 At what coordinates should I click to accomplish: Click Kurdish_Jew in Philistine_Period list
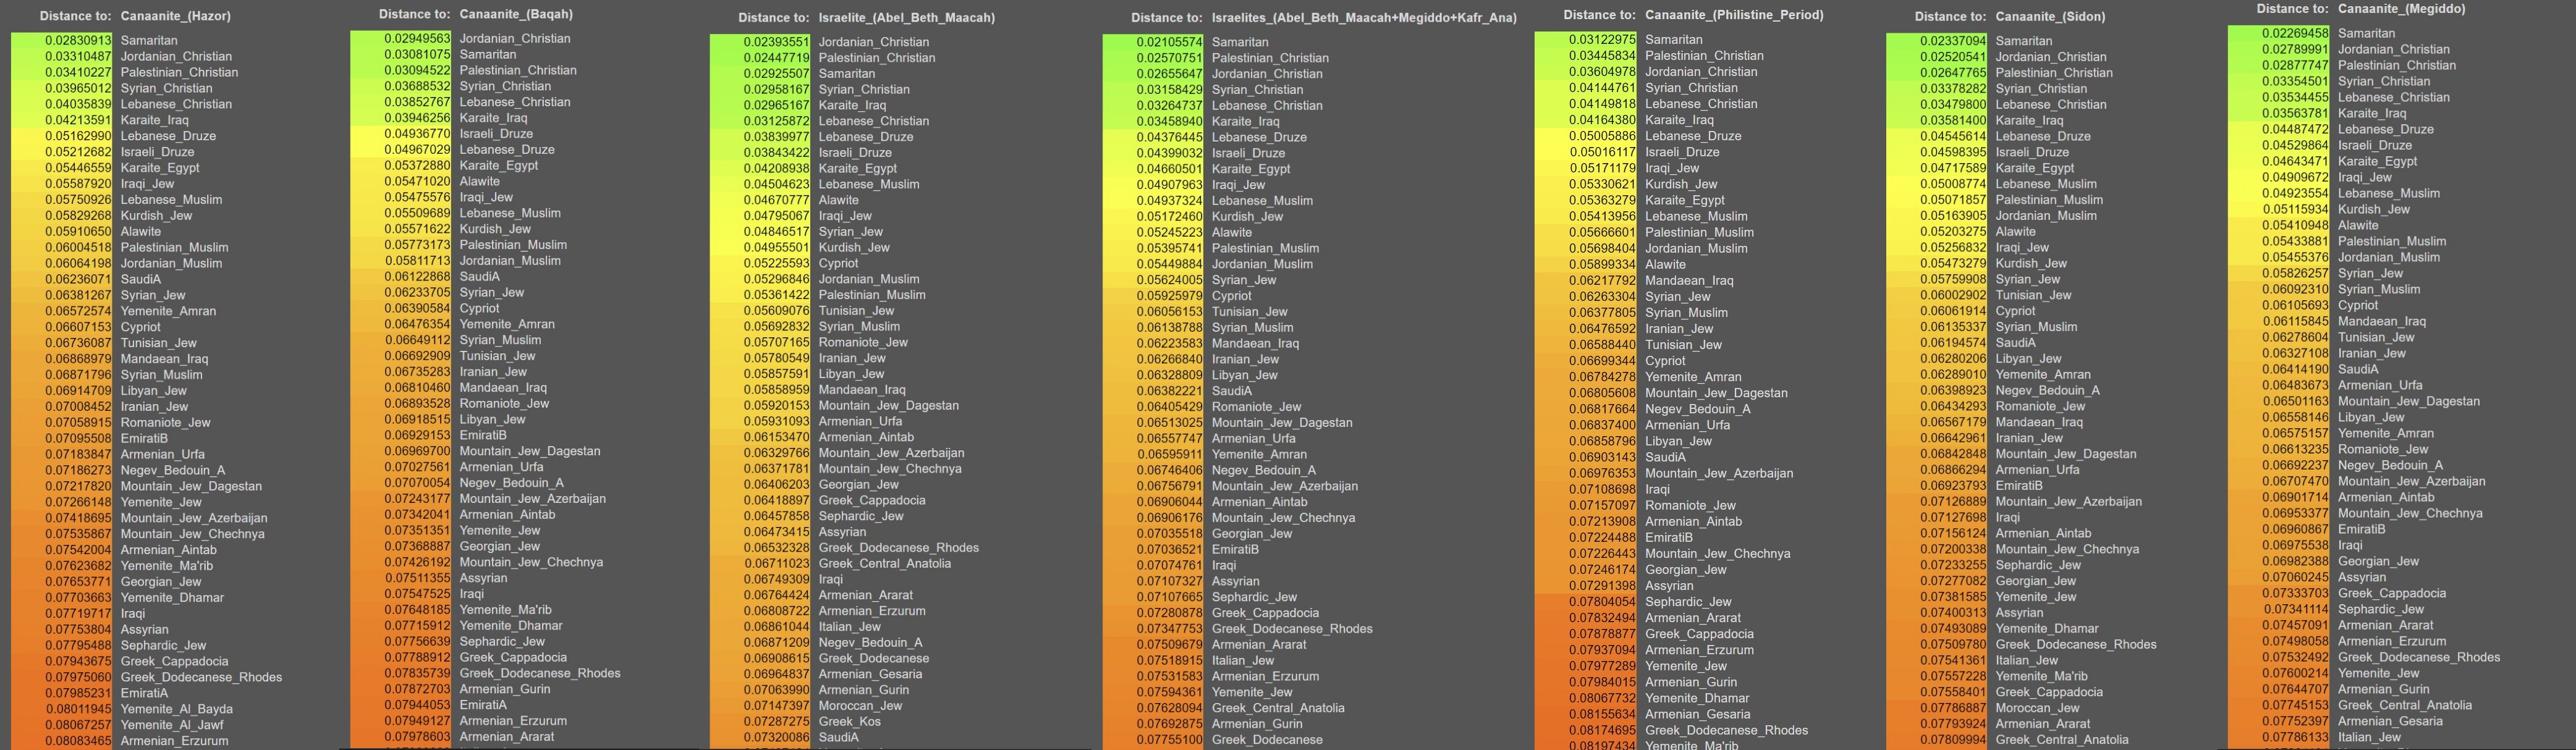(1681, 184)
